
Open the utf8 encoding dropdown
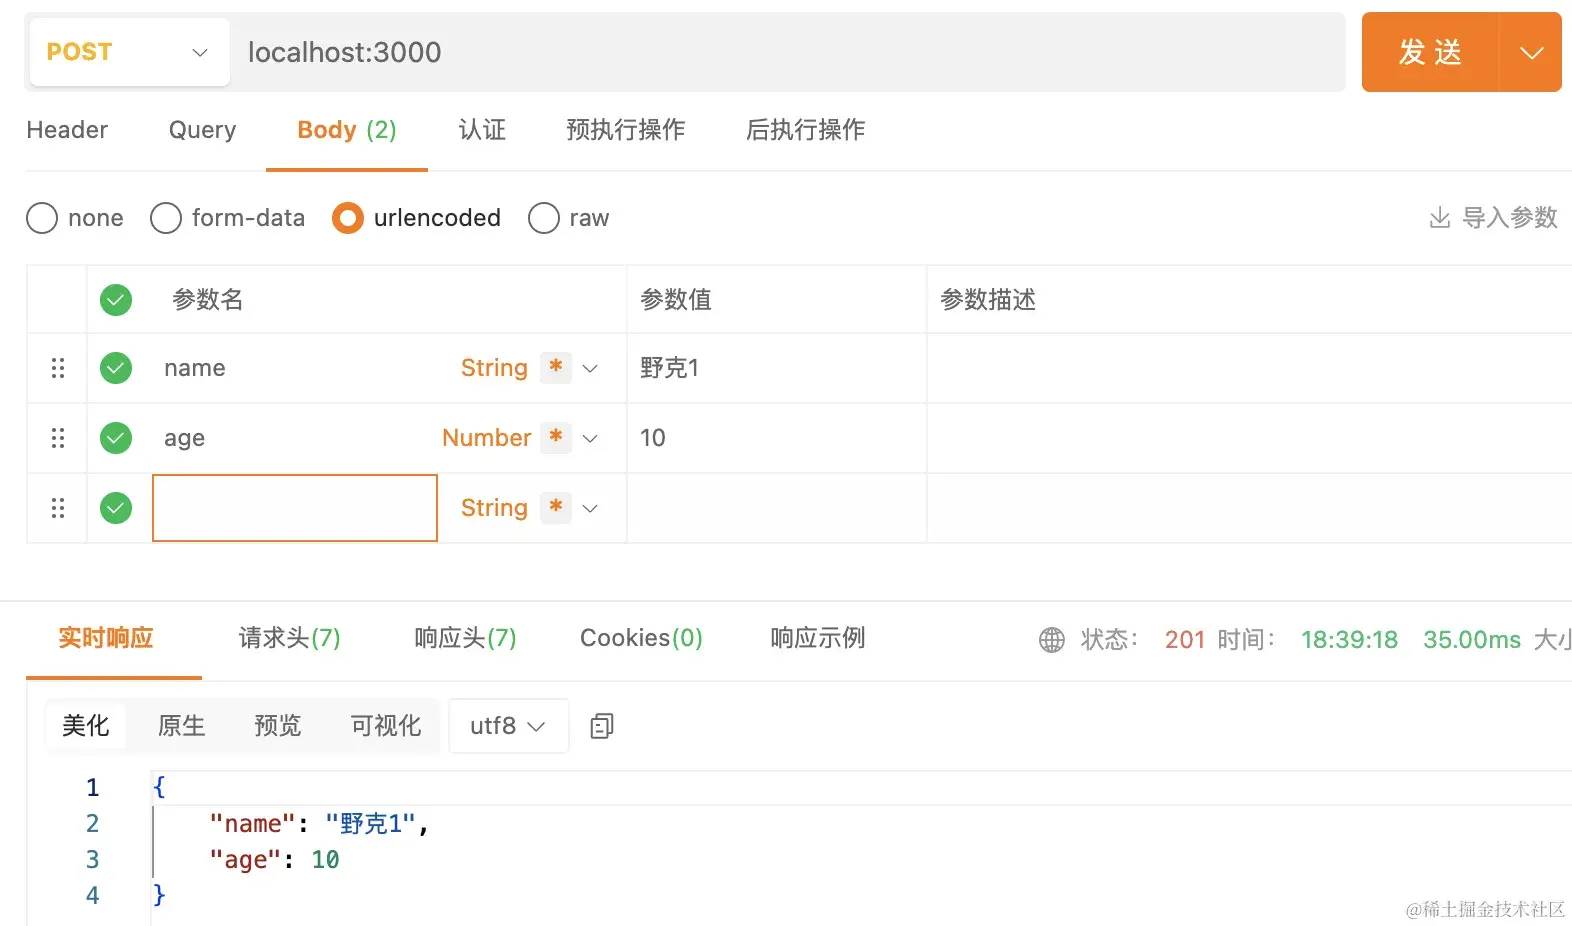point(508,725)
